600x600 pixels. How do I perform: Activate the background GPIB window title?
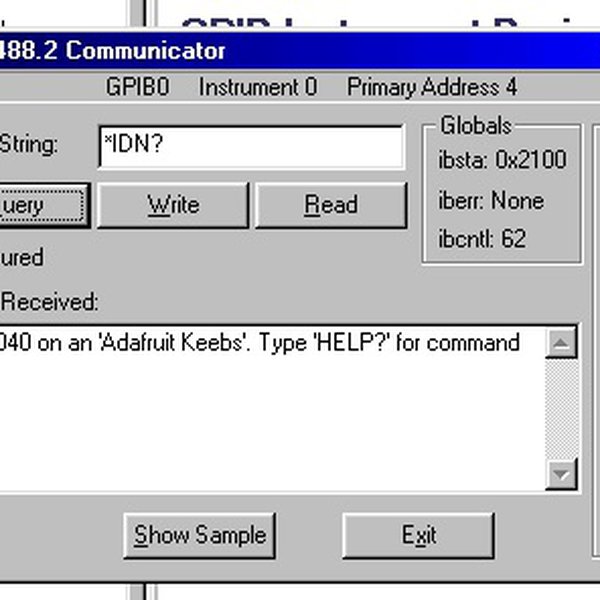tap(380, 16)
